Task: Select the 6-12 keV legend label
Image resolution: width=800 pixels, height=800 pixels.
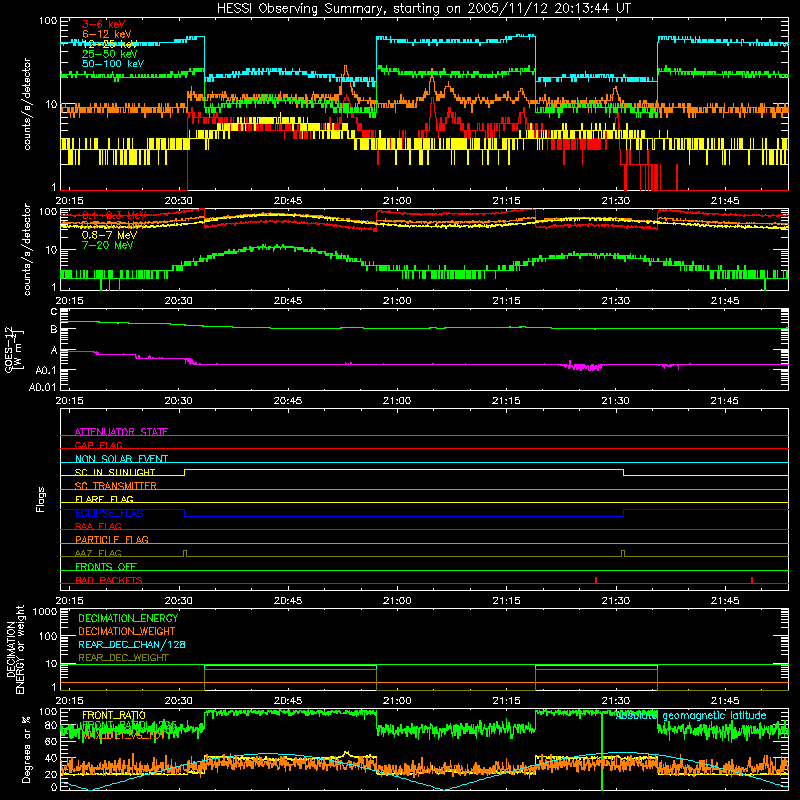Action: (107, 34)
